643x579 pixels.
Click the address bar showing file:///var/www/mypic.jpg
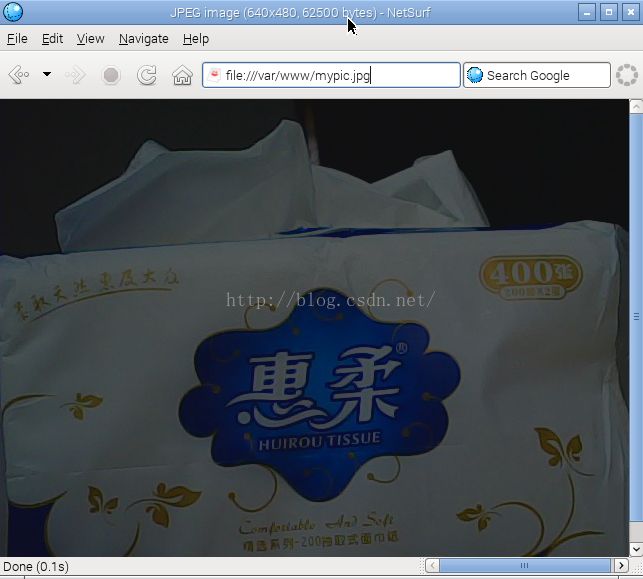(x=331, y=75)
